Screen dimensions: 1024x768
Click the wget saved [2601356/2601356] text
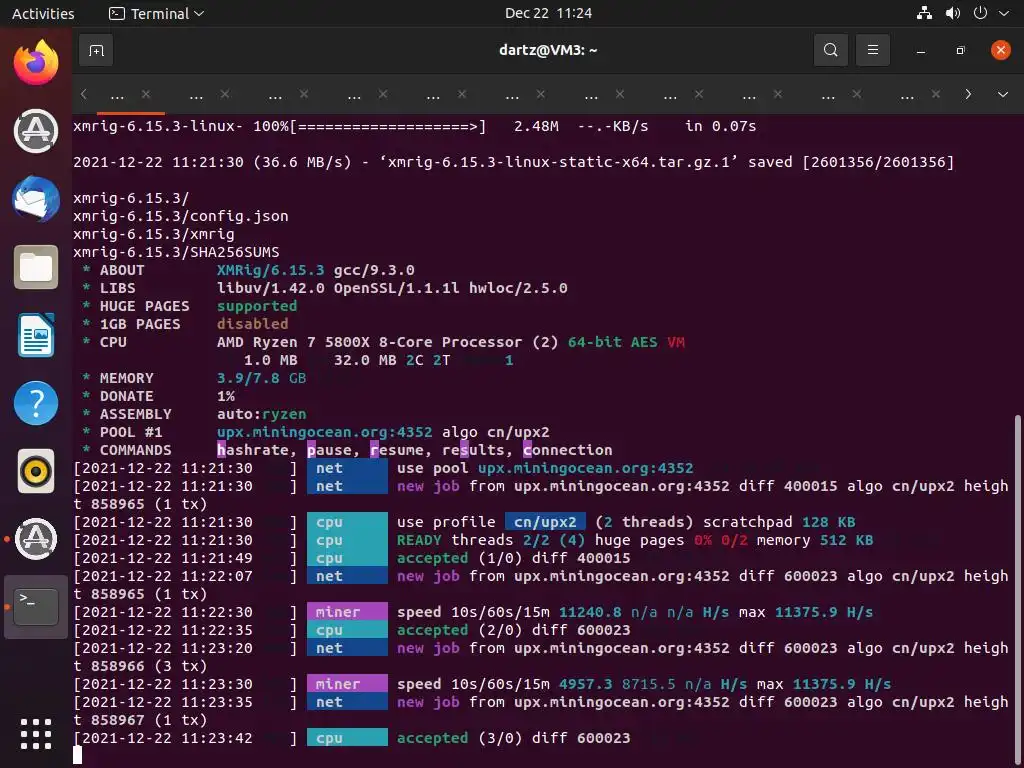(850, 162)
